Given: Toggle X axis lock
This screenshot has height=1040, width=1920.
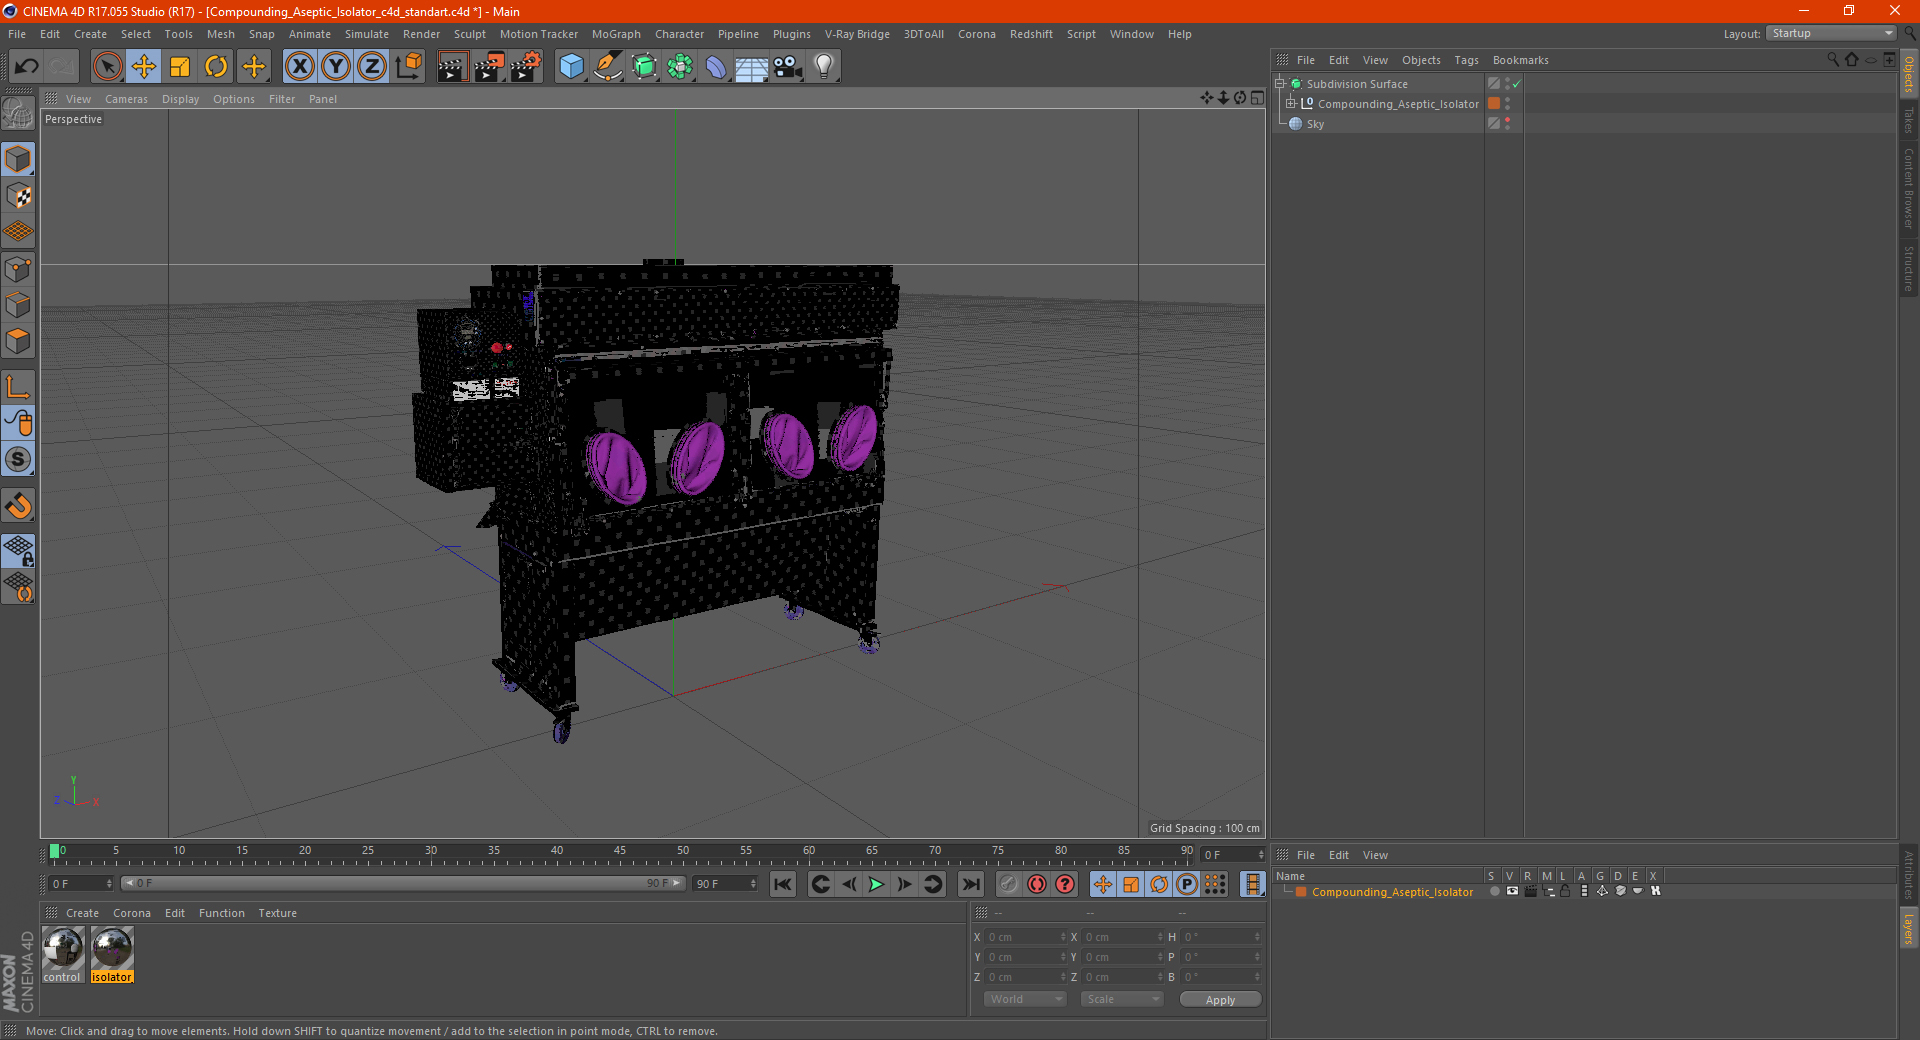Looking at the screenshot, I should point(299,67).
